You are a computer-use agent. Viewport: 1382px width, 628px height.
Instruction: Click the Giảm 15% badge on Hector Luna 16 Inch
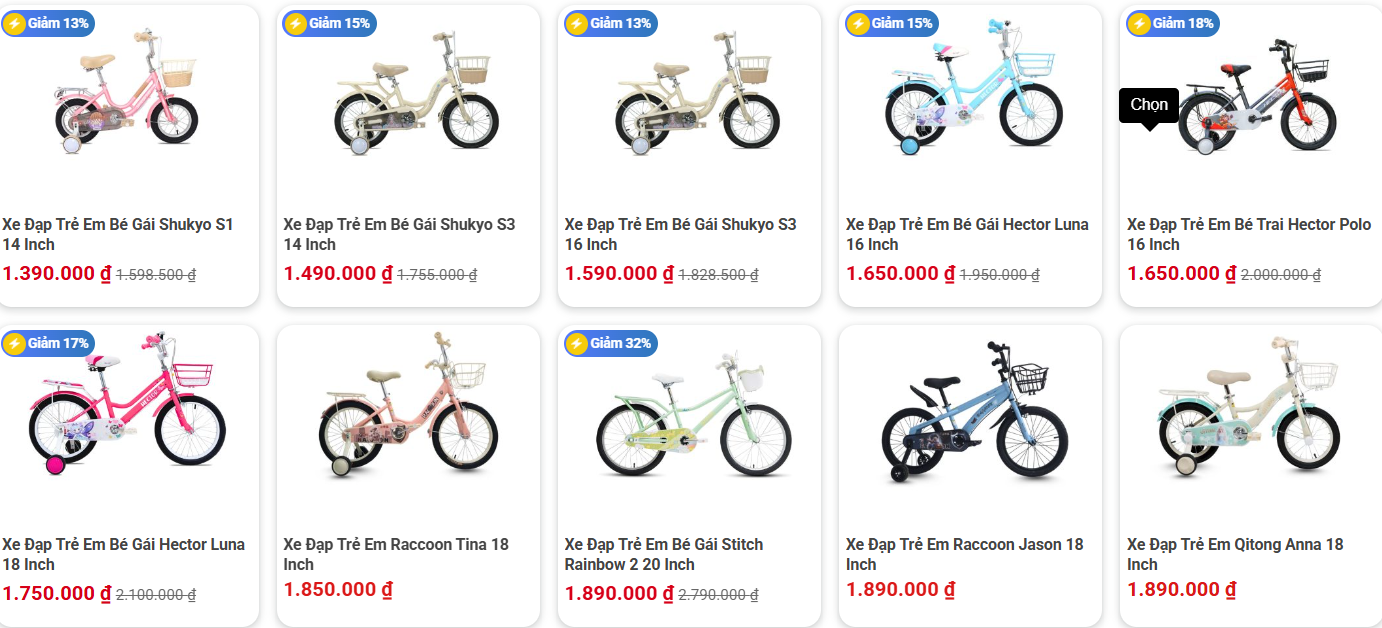click(x=890, y=23)
